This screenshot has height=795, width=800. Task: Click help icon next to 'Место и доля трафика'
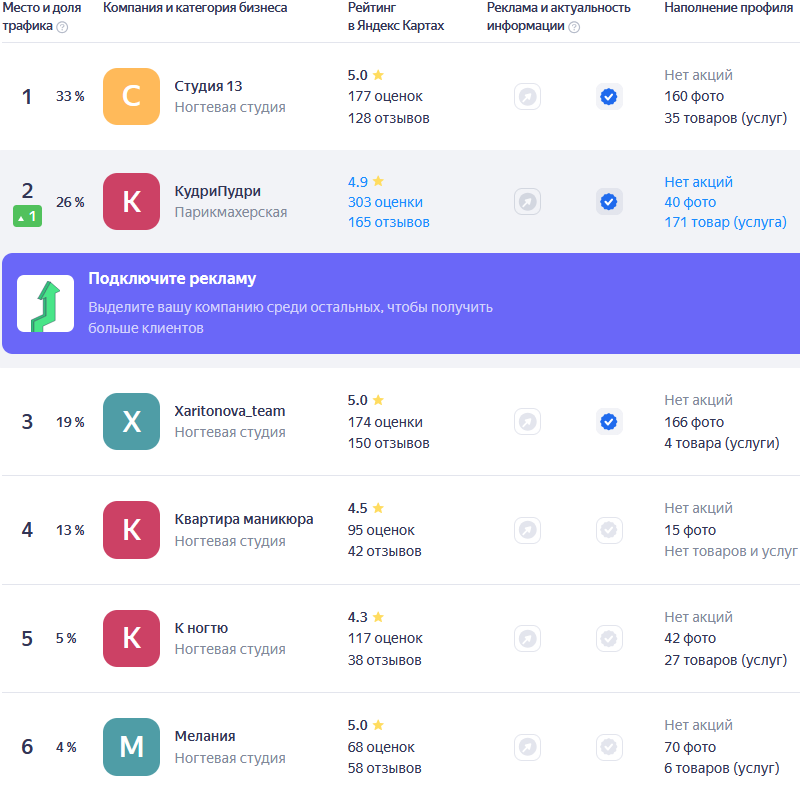62,27
